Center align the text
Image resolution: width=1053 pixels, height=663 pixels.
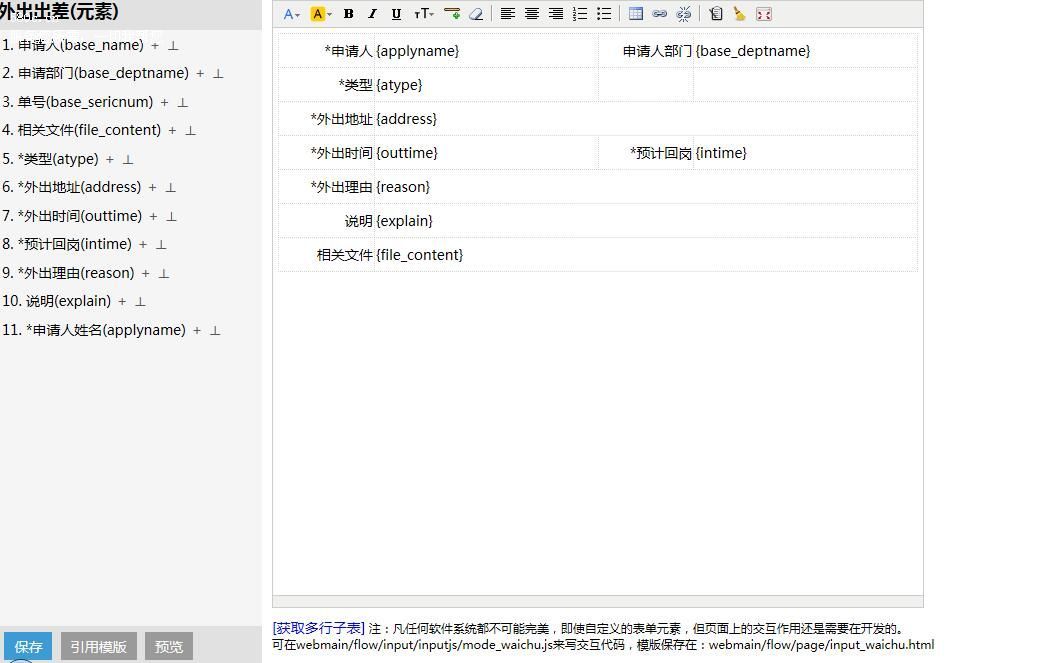(x=532, y=14)
